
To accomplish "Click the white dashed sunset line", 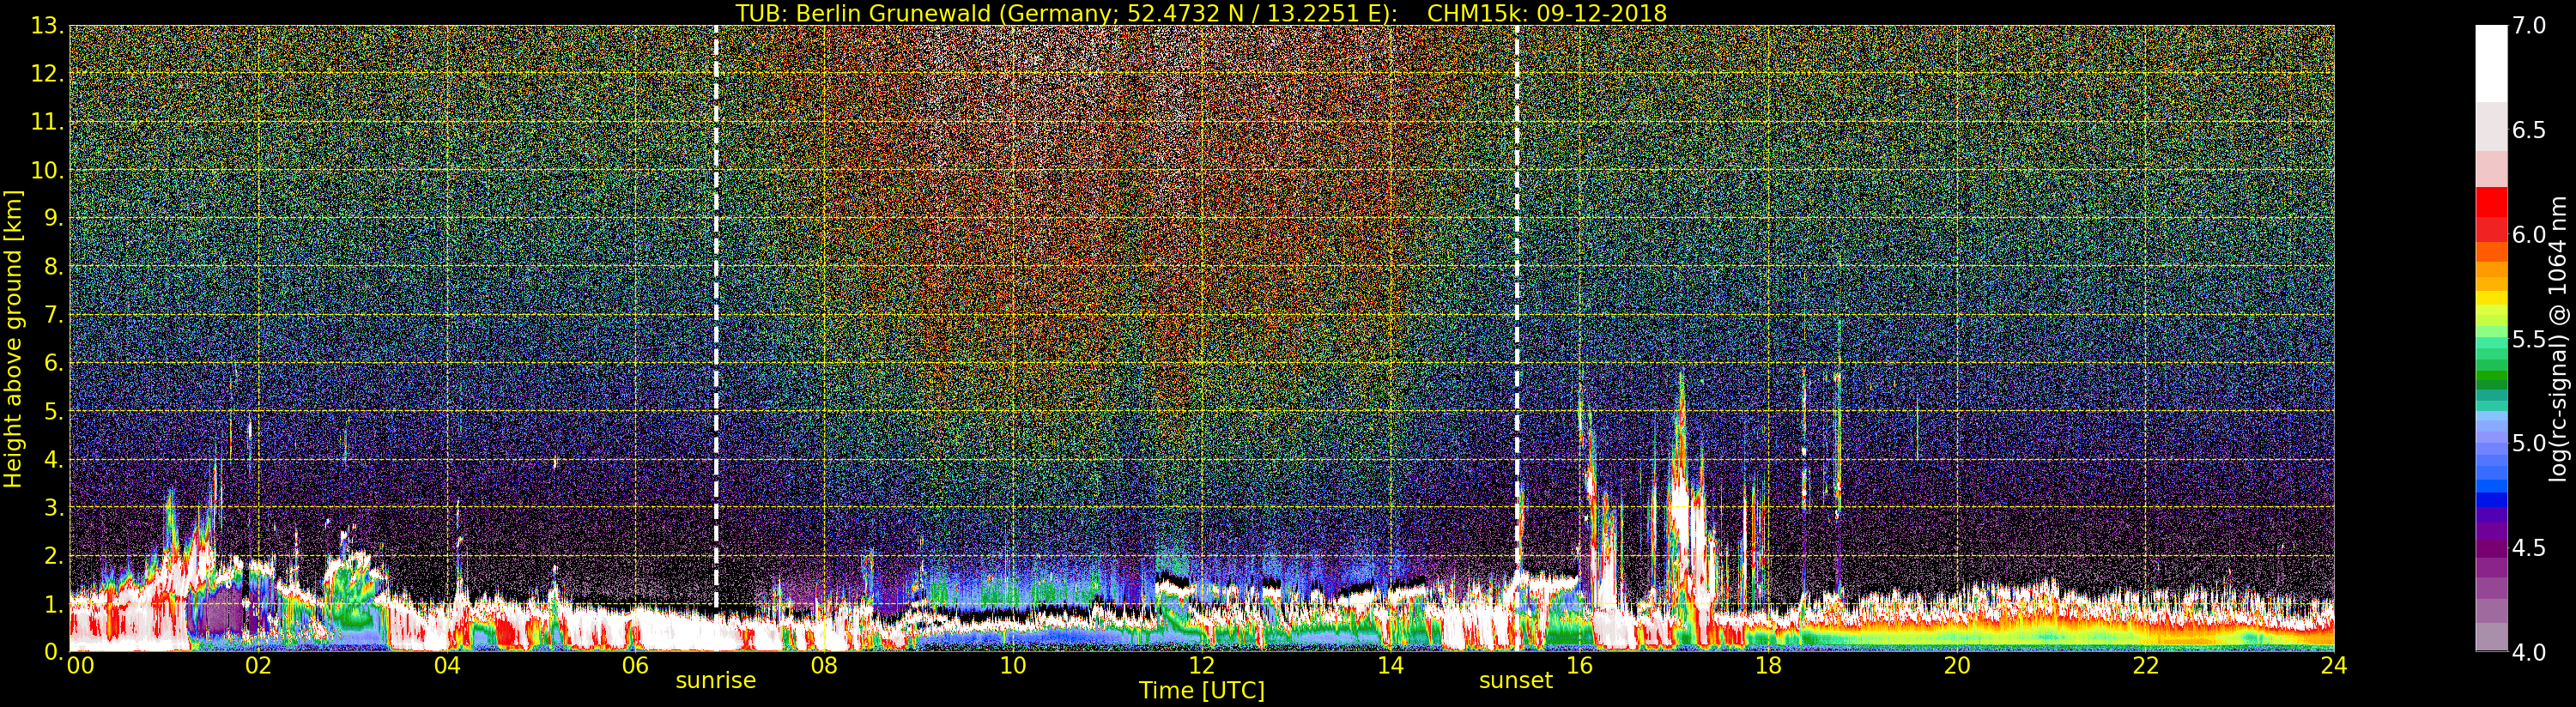I will [x=1517, y=300].
